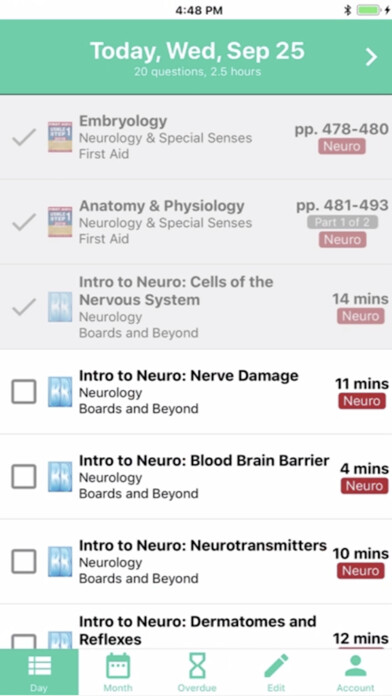Tap the Neuro tag beside Nerve Damage

362,401
